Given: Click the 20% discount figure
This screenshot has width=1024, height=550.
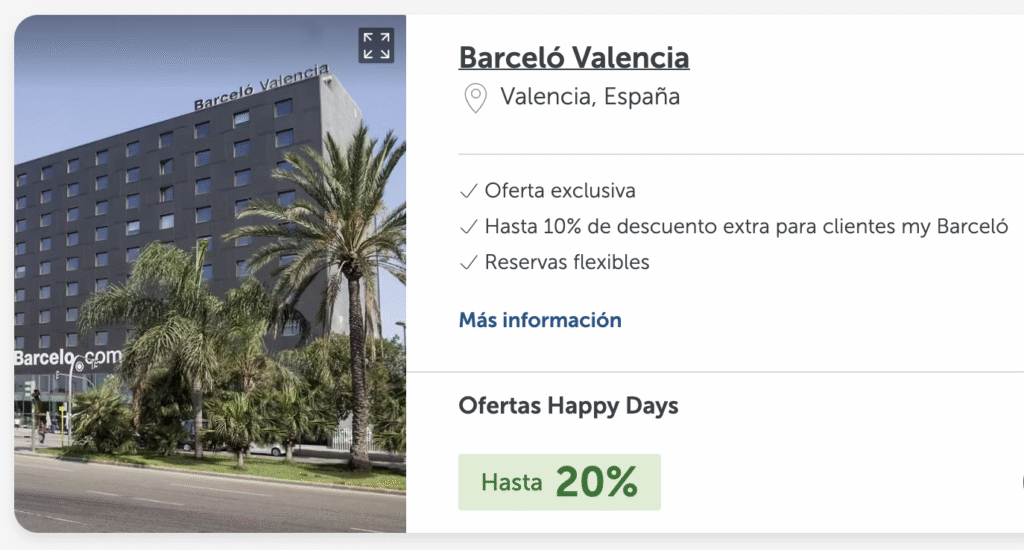Looking at the screenshot, I should (x=596, y=482).
